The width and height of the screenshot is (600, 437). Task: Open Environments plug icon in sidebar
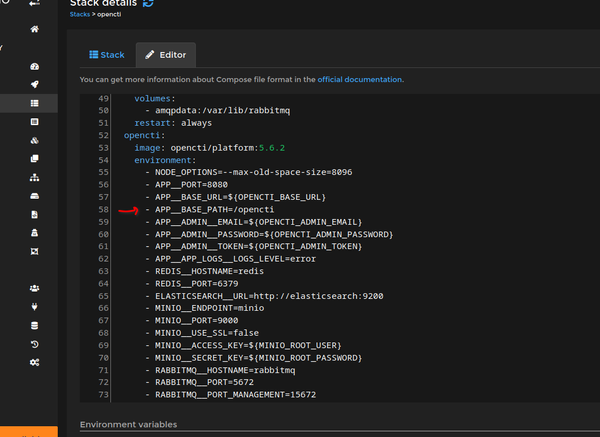pos(34,306)
